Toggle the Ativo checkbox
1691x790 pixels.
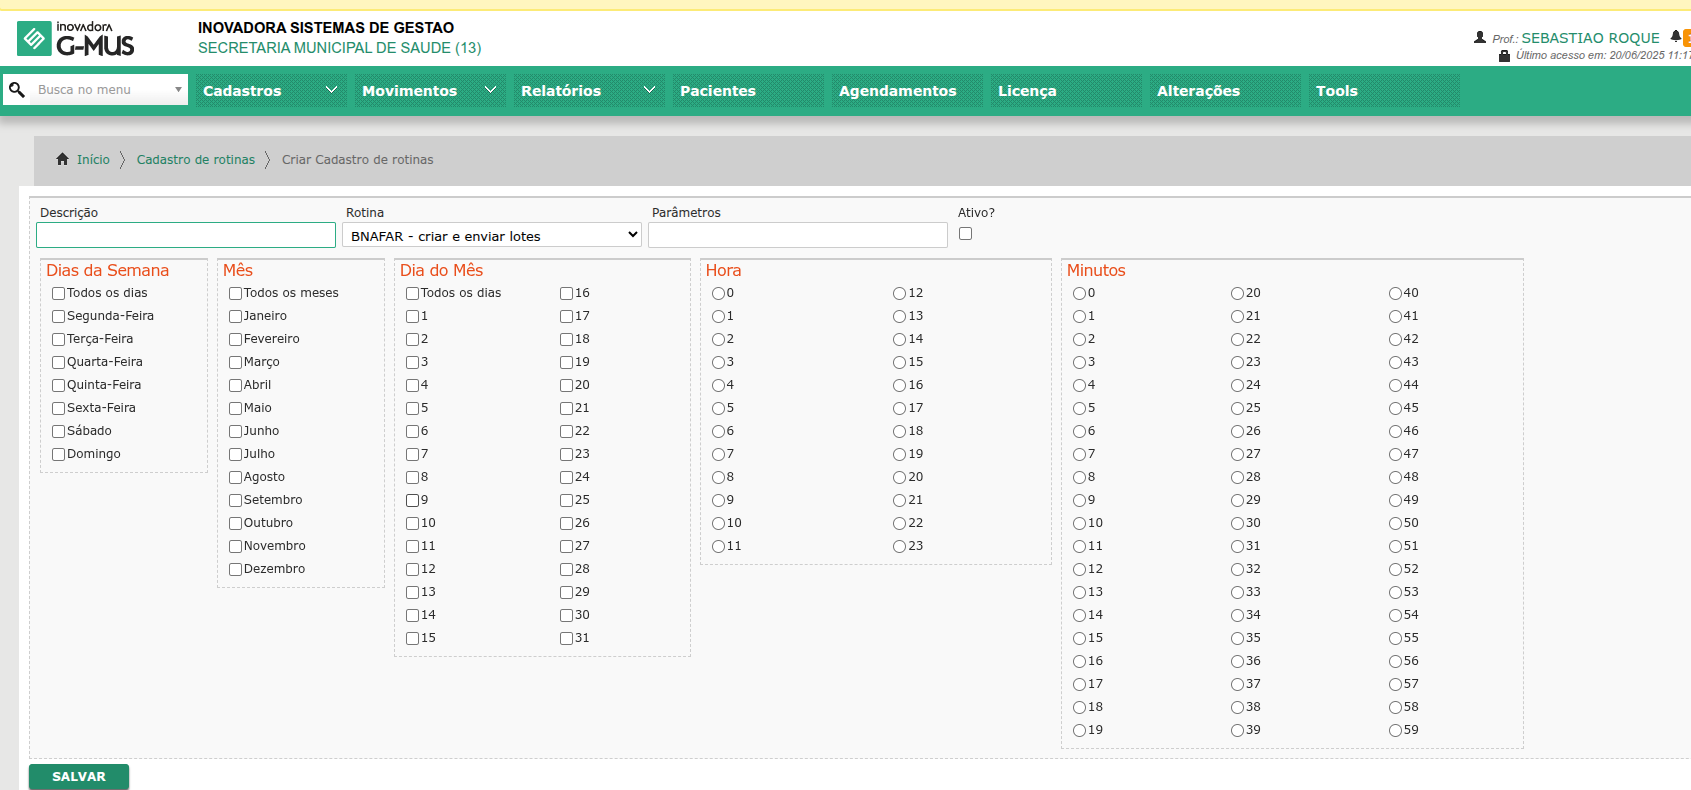point(965,234)
